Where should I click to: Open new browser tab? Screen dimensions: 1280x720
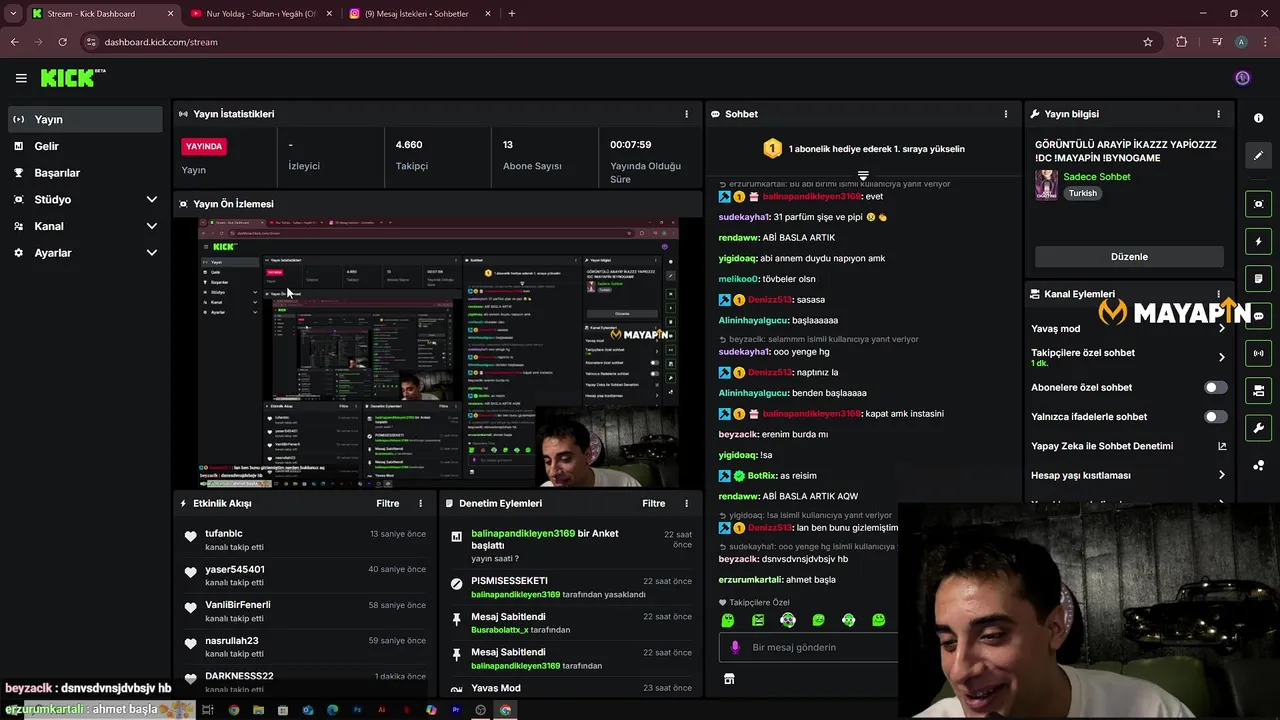pos(512,14)
